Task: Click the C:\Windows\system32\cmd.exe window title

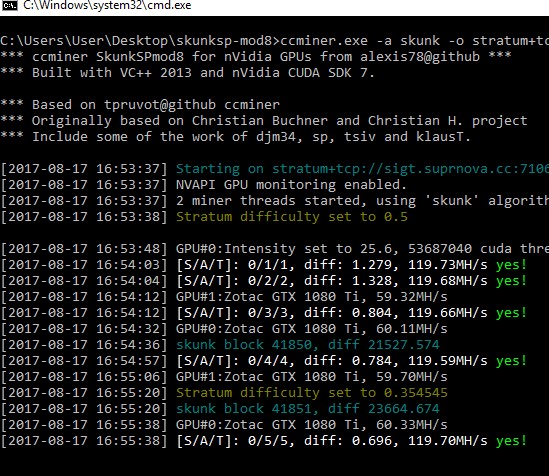Action: pos(107,5)
